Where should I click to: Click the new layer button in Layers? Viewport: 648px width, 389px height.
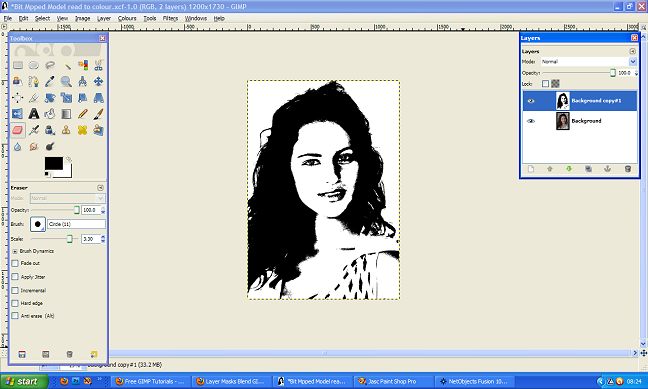tap(531, 169)
